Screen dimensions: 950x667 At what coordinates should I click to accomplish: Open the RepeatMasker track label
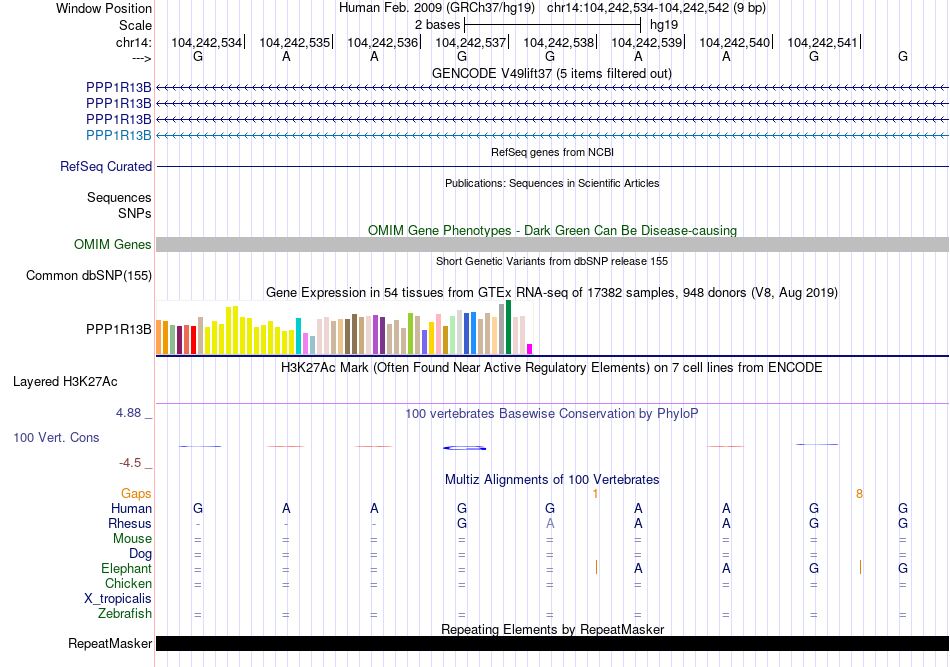[x=109, y=644]
